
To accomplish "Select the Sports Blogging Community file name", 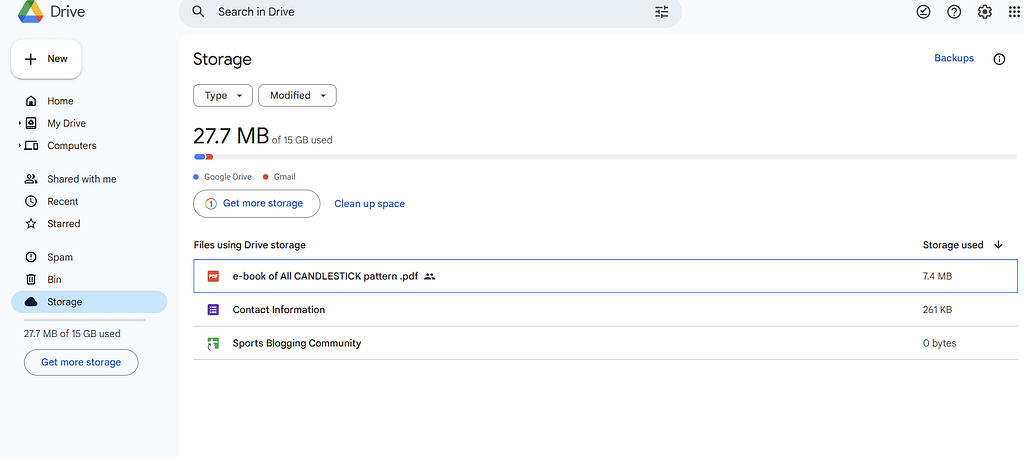I will 296,343.
